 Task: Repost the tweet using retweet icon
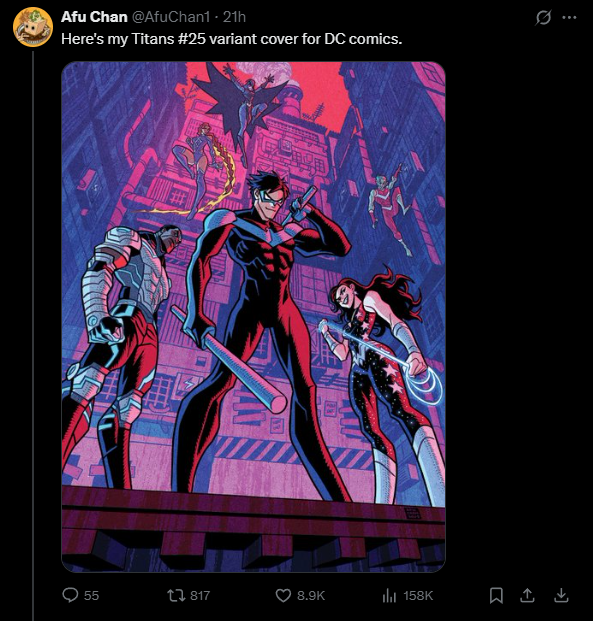point(175,595)
